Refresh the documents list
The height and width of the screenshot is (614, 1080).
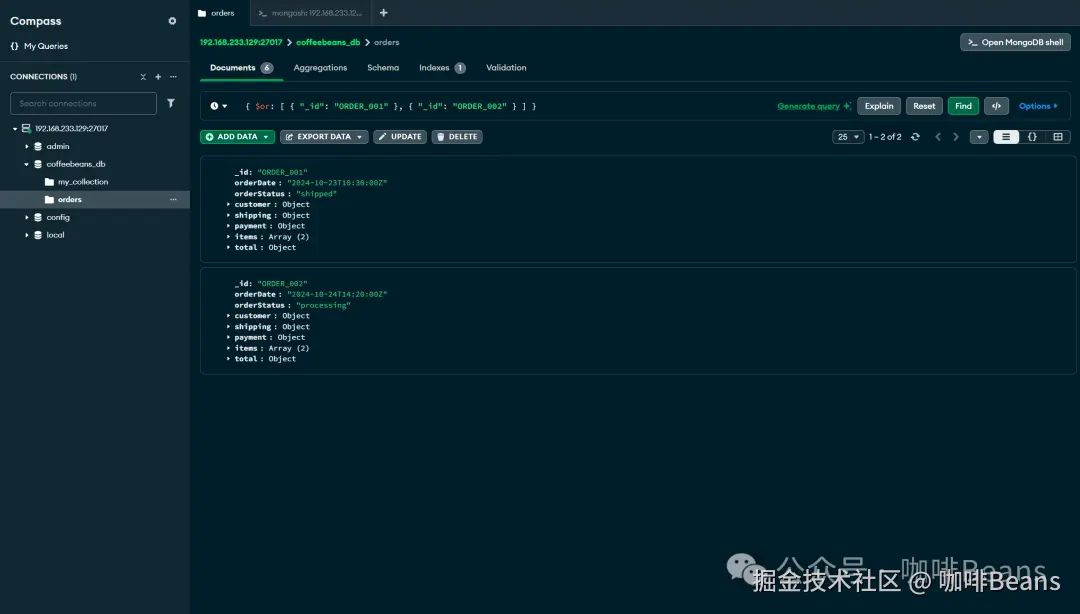click(x=915, y=137)
